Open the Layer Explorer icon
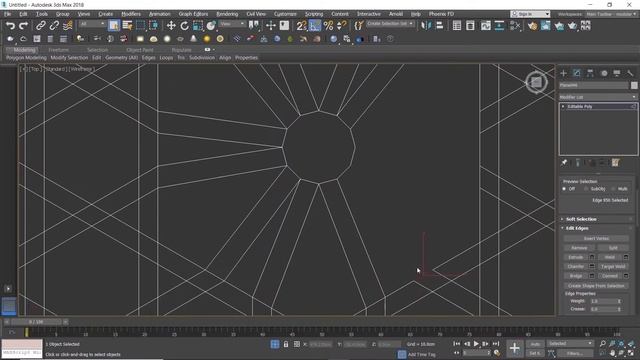This screenshot has width=640, height=360. 470,26
